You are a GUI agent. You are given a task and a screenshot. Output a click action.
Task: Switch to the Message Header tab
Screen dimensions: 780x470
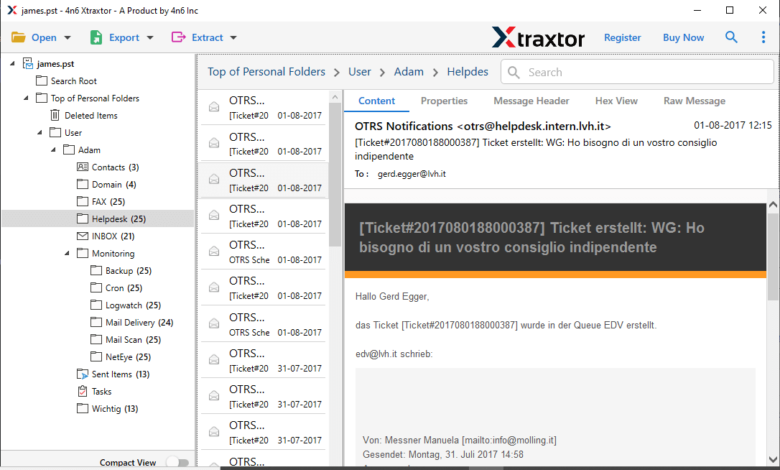[531, 101]
